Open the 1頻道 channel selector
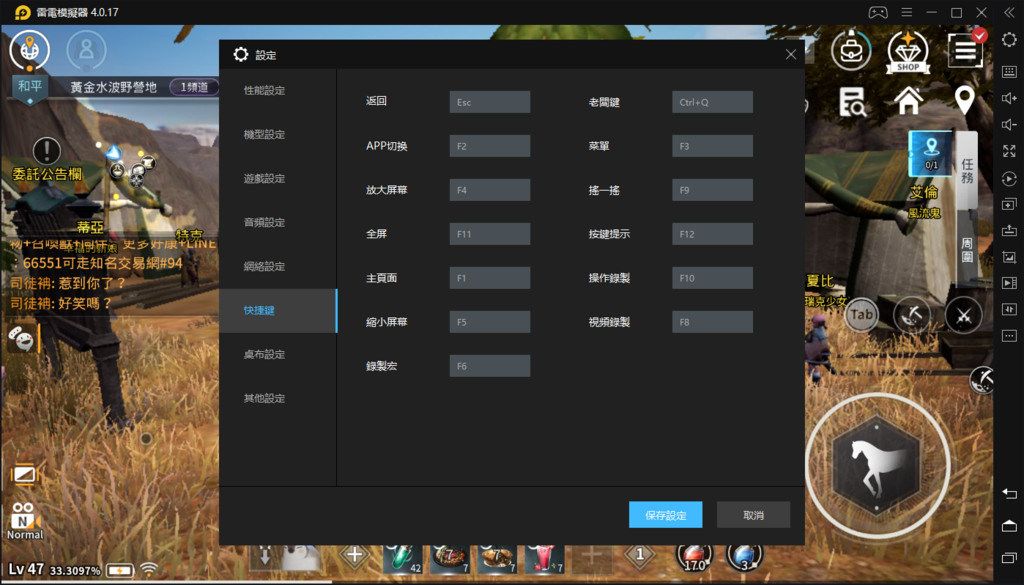The width and height of the screenshot is (1024, 585). pyautogui.click(x=193, y=87)
